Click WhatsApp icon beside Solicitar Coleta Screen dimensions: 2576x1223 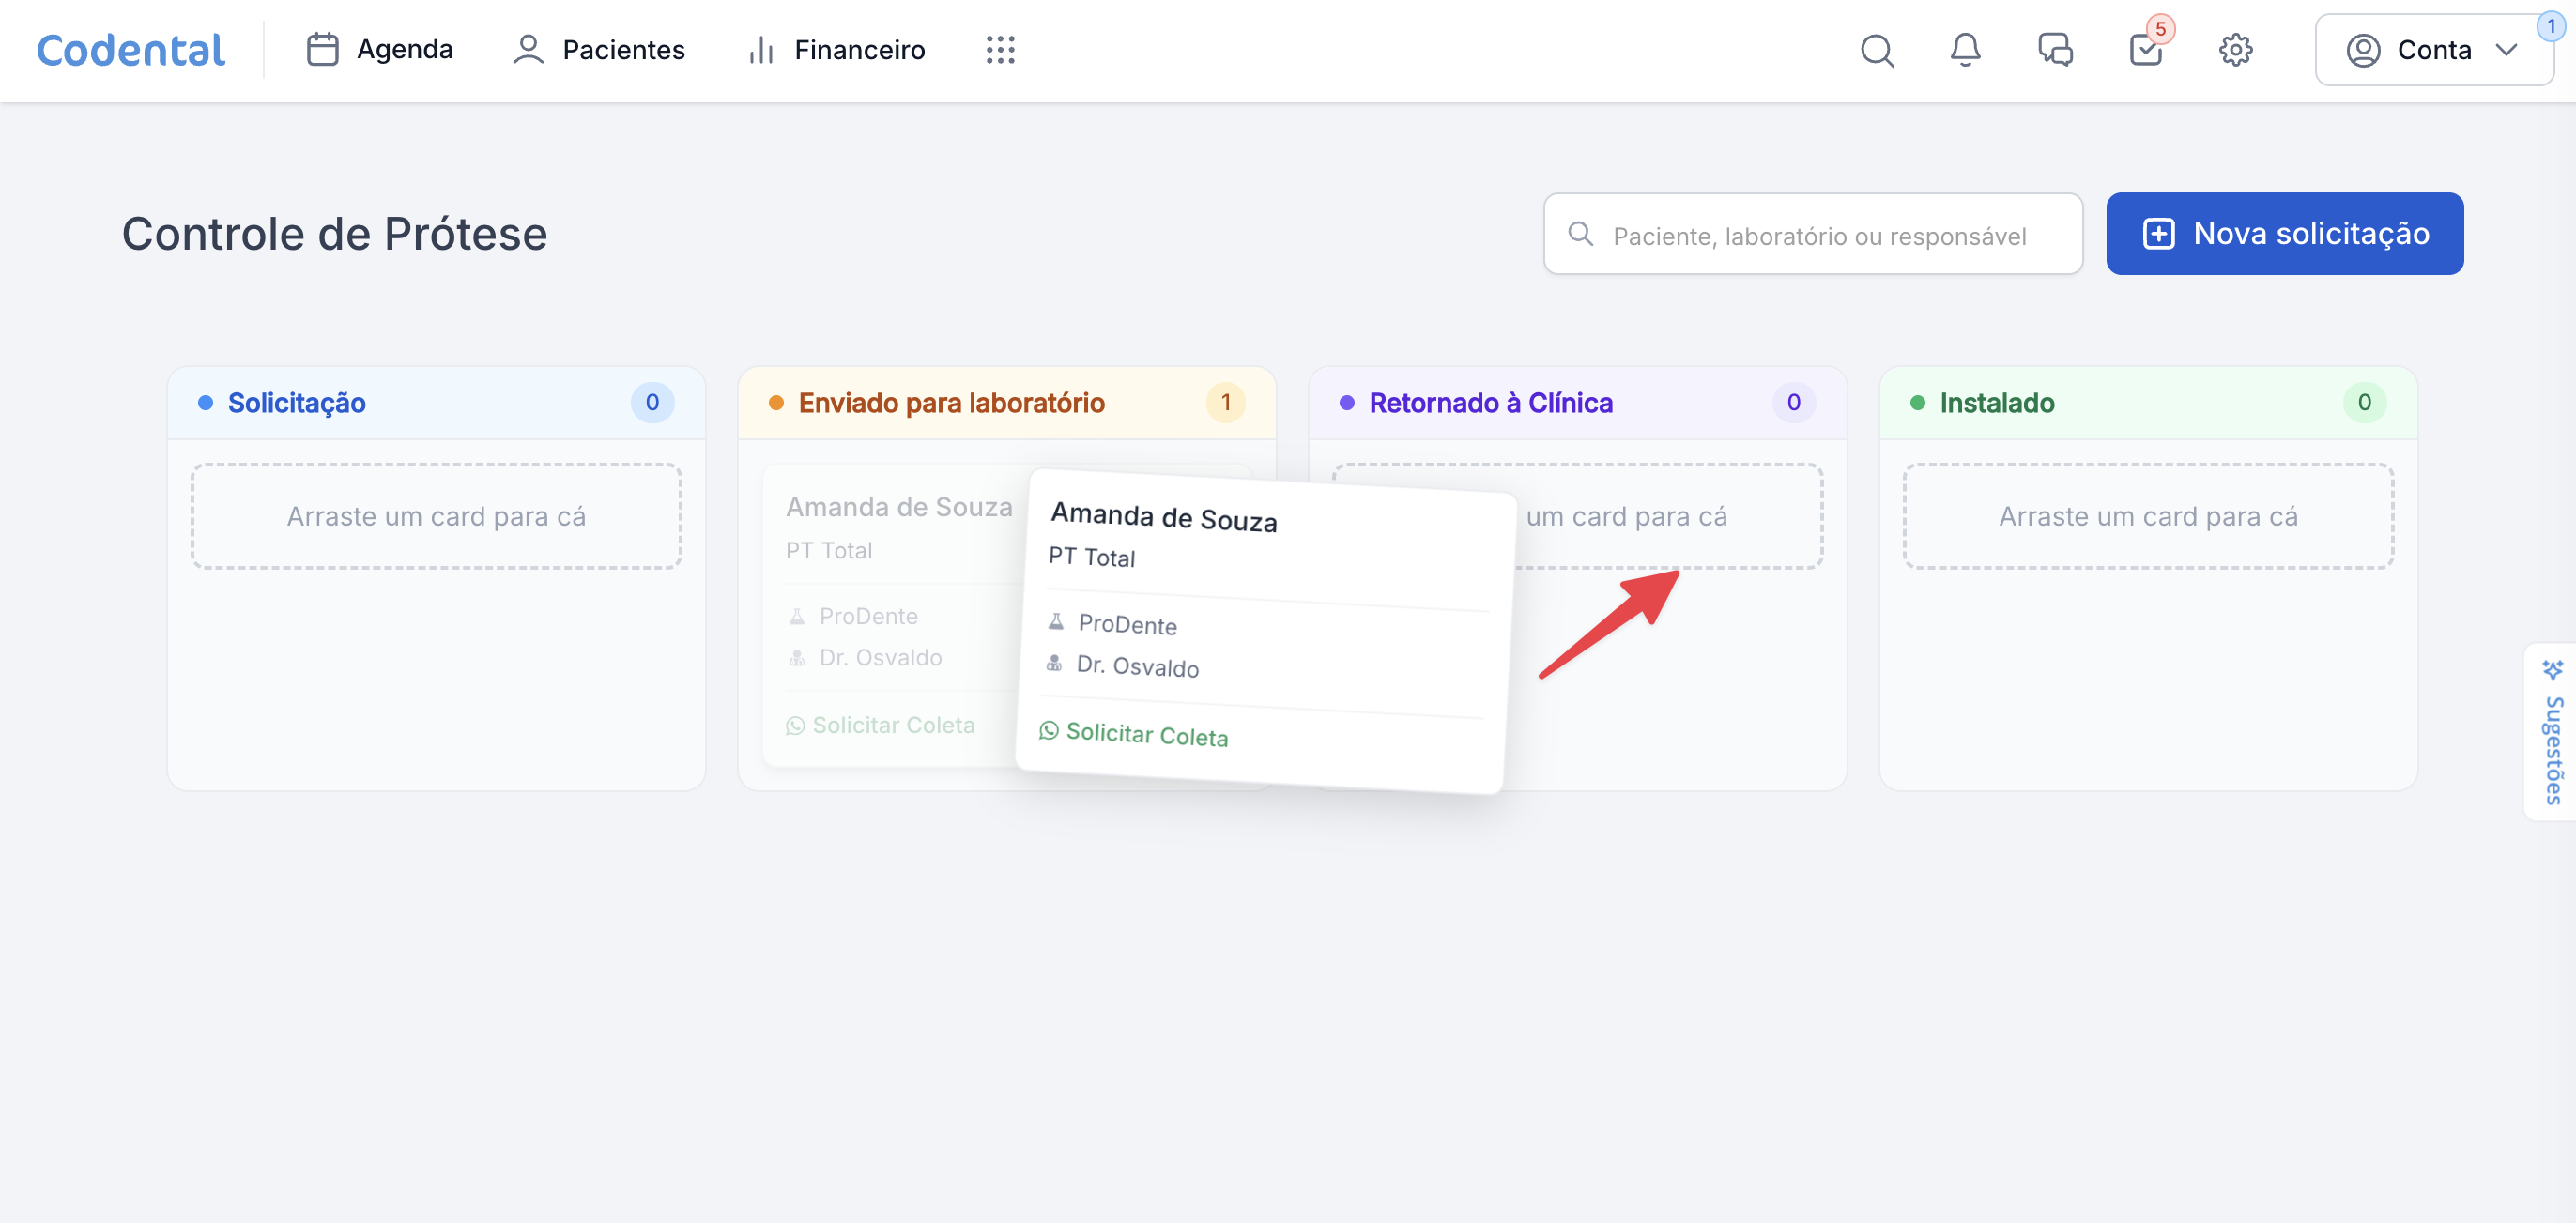pos(1048,731)
